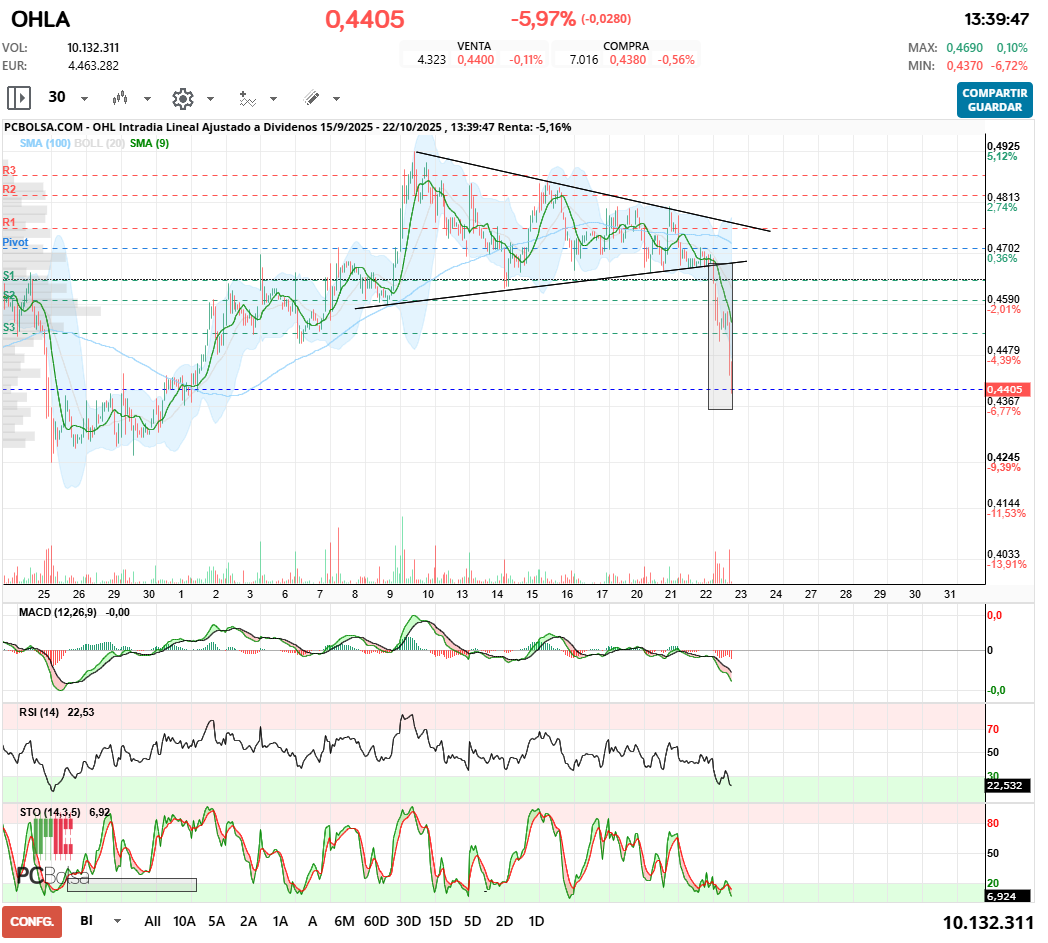
Task: Select the drawing pencil tool icon
Action: [x=311, y=98]
